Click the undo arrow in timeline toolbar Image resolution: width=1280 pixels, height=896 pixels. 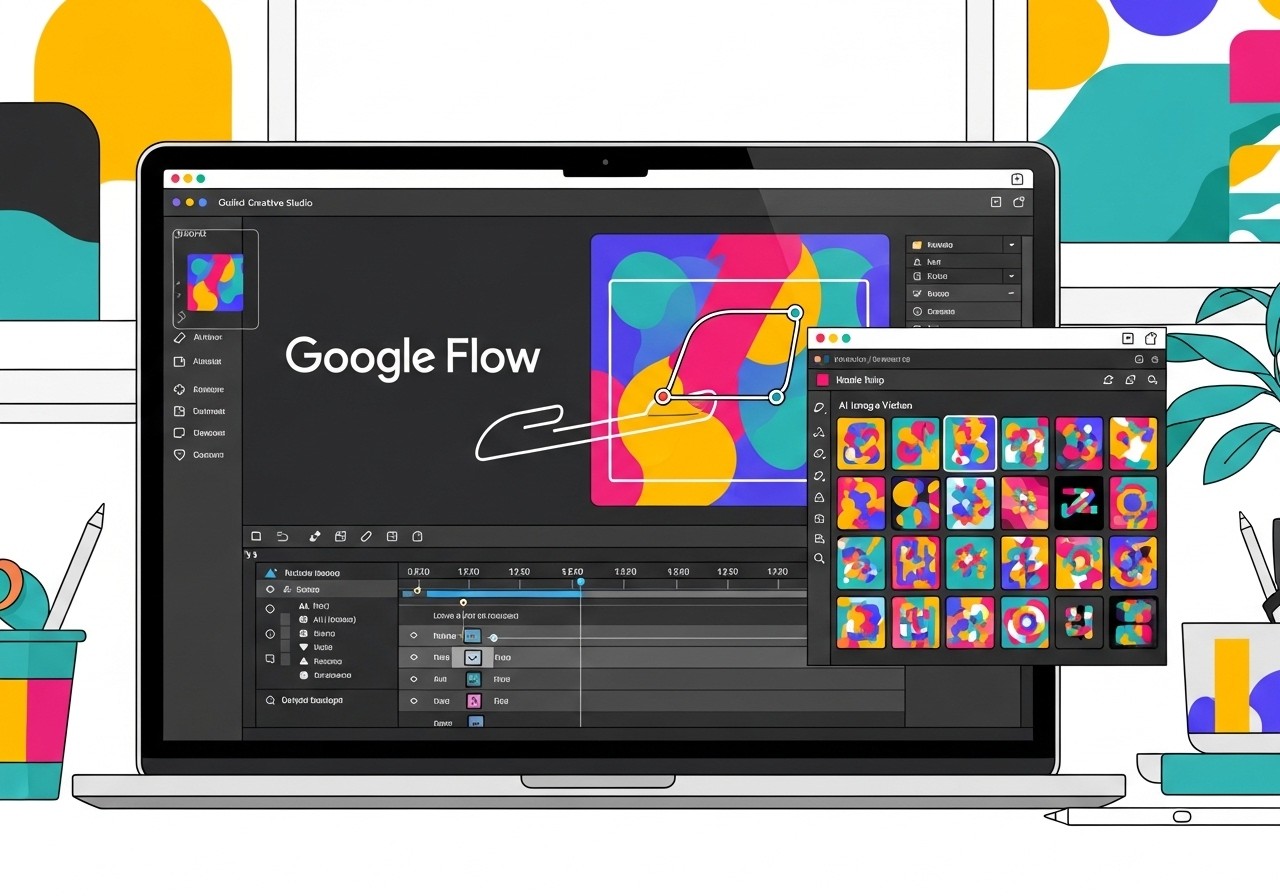(282, 537)
